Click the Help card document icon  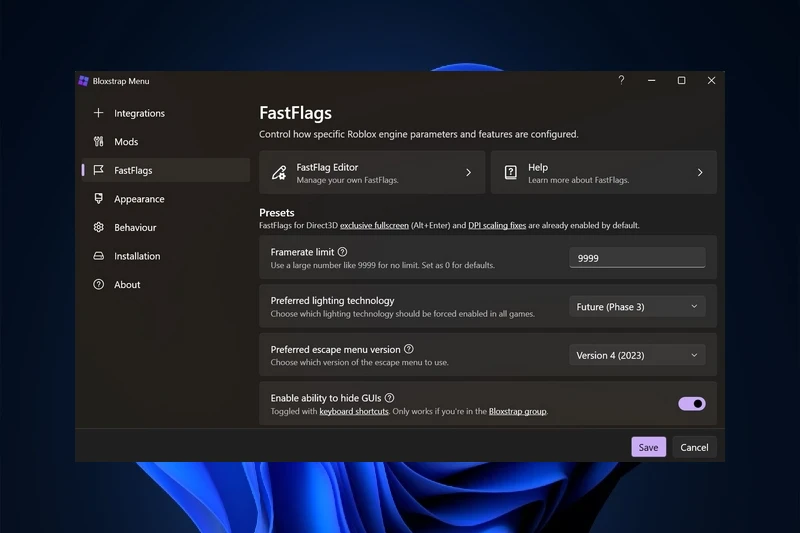(x=510, y=173)
